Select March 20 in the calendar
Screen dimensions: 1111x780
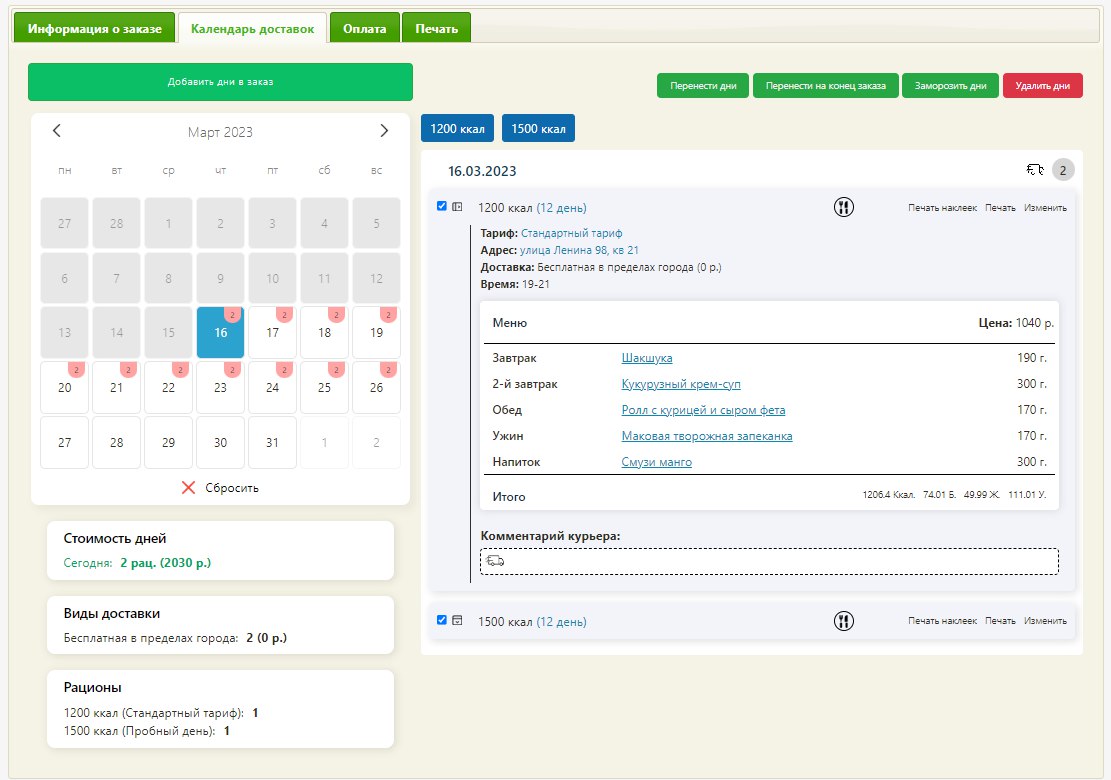coord(65,387)
